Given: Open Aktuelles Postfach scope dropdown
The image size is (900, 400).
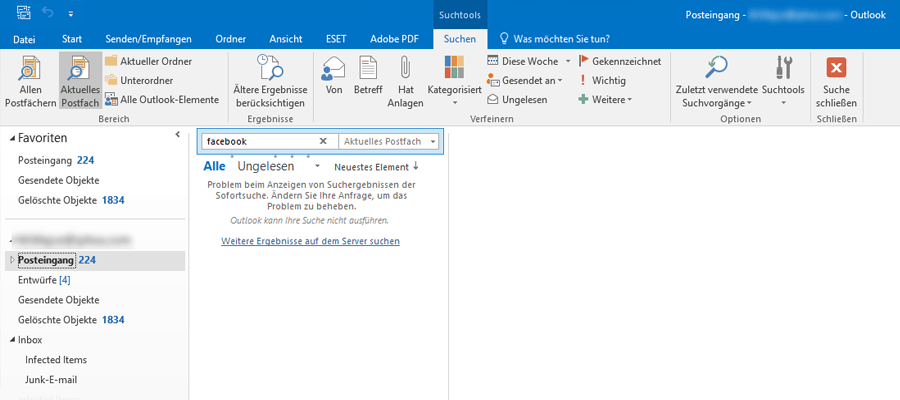Looking at the screenshot, I should (x=433, y=141).
